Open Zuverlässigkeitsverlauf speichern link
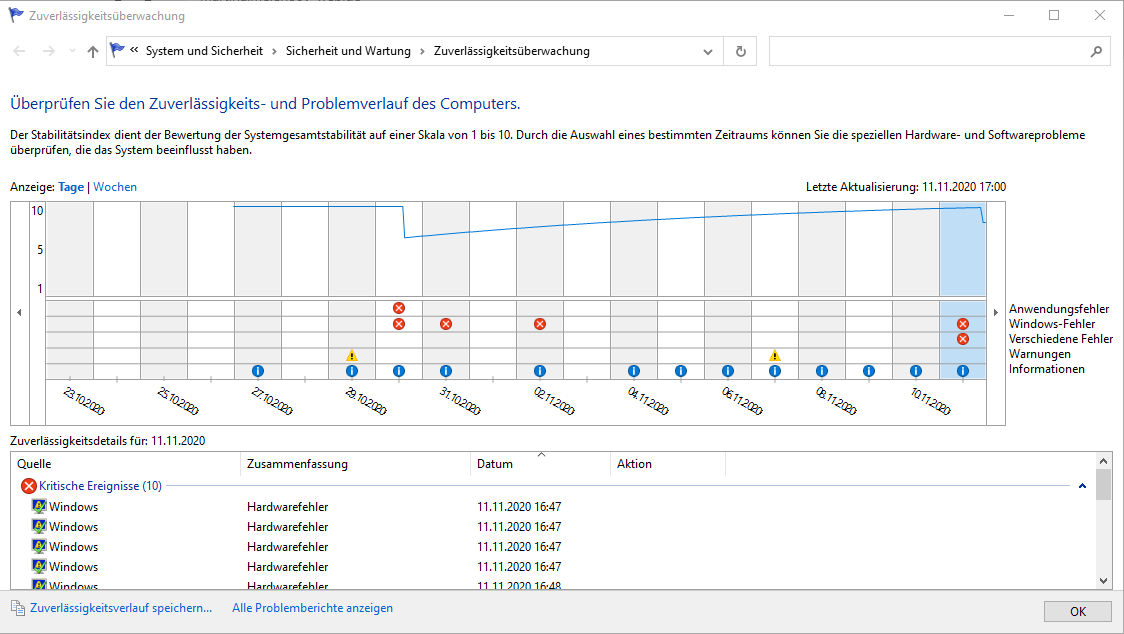 tap(121, 607)
